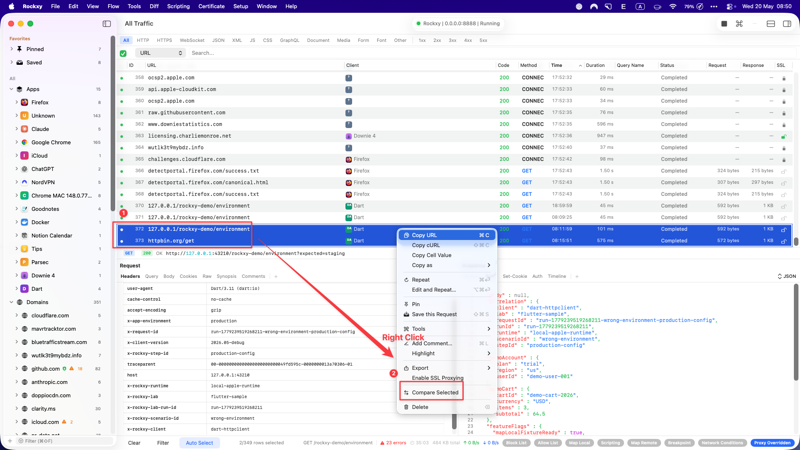Filter responses by 4xx status codes

467,40
